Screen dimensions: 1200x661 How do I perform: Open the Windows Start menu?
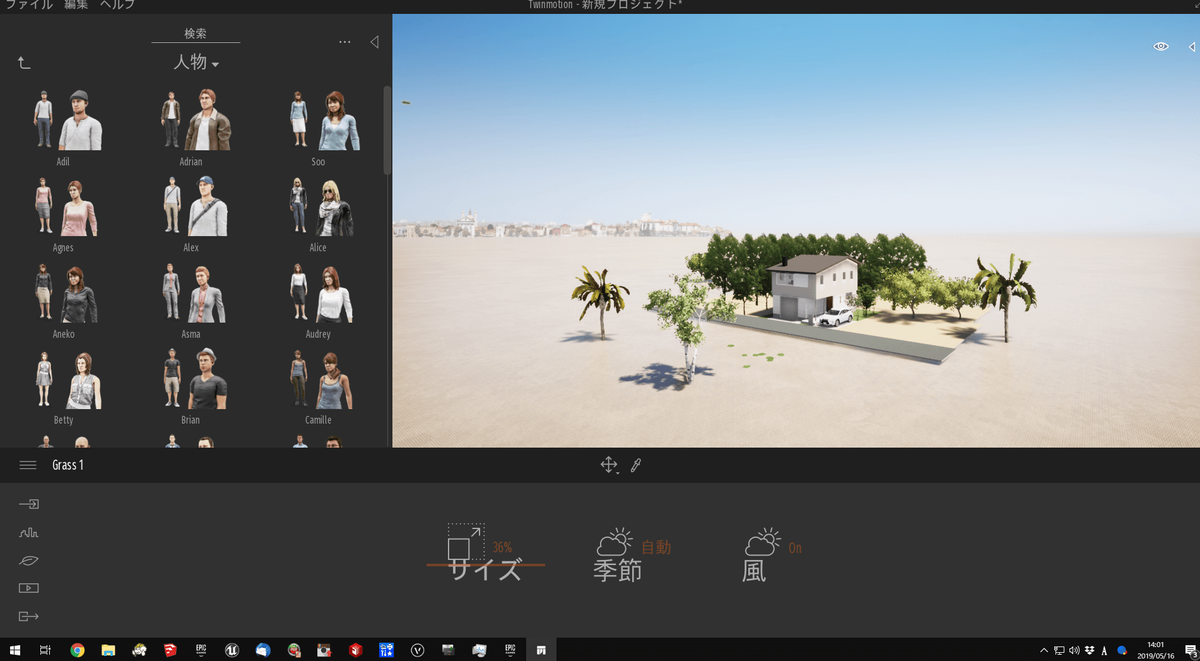[x=15, y=650]
